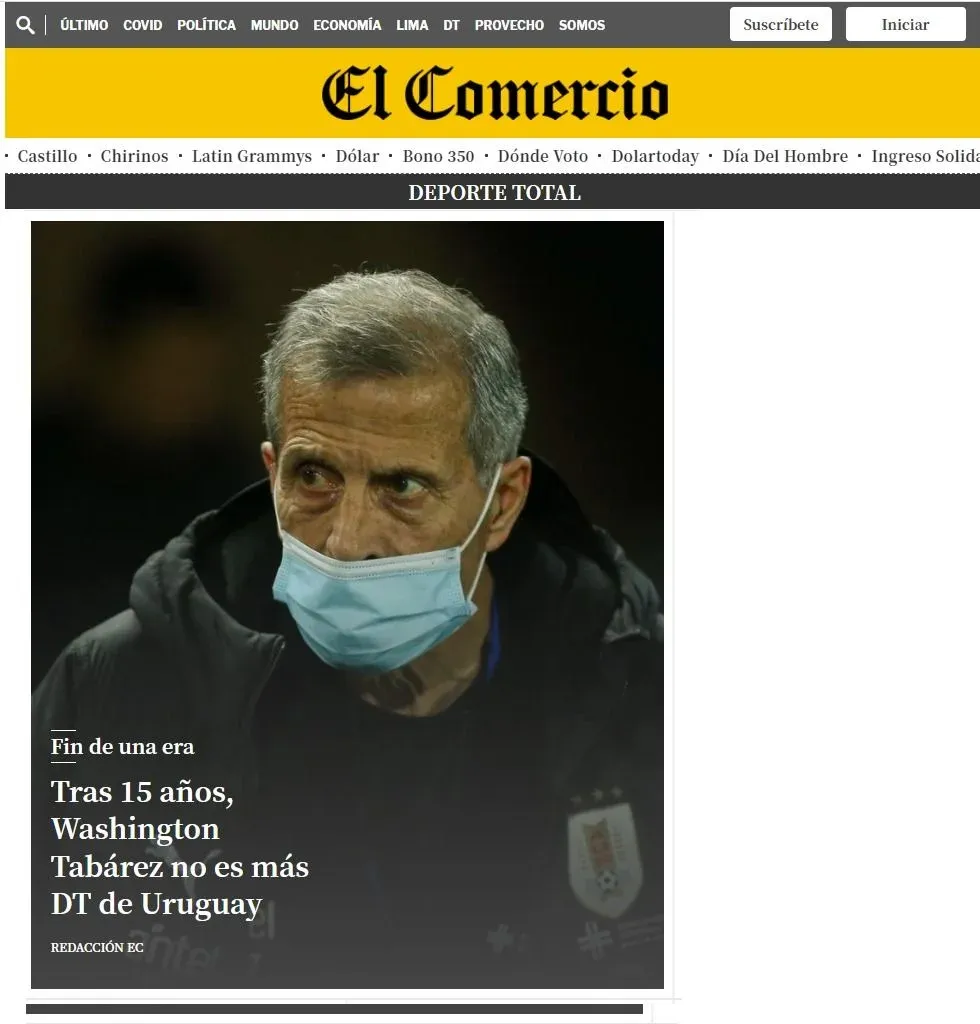Click the Suscríbete button
The width and height of the screenshot is (980, 1024).
click(781, 24)
